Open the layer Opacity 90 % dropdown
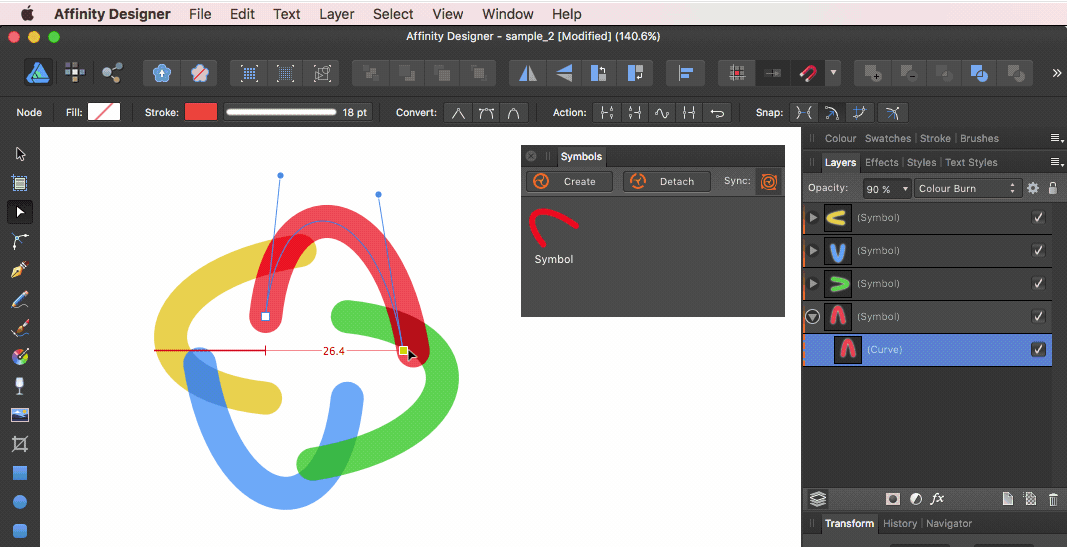The width and height of the screenshot is (1067, 547). [x=887, y=189]
